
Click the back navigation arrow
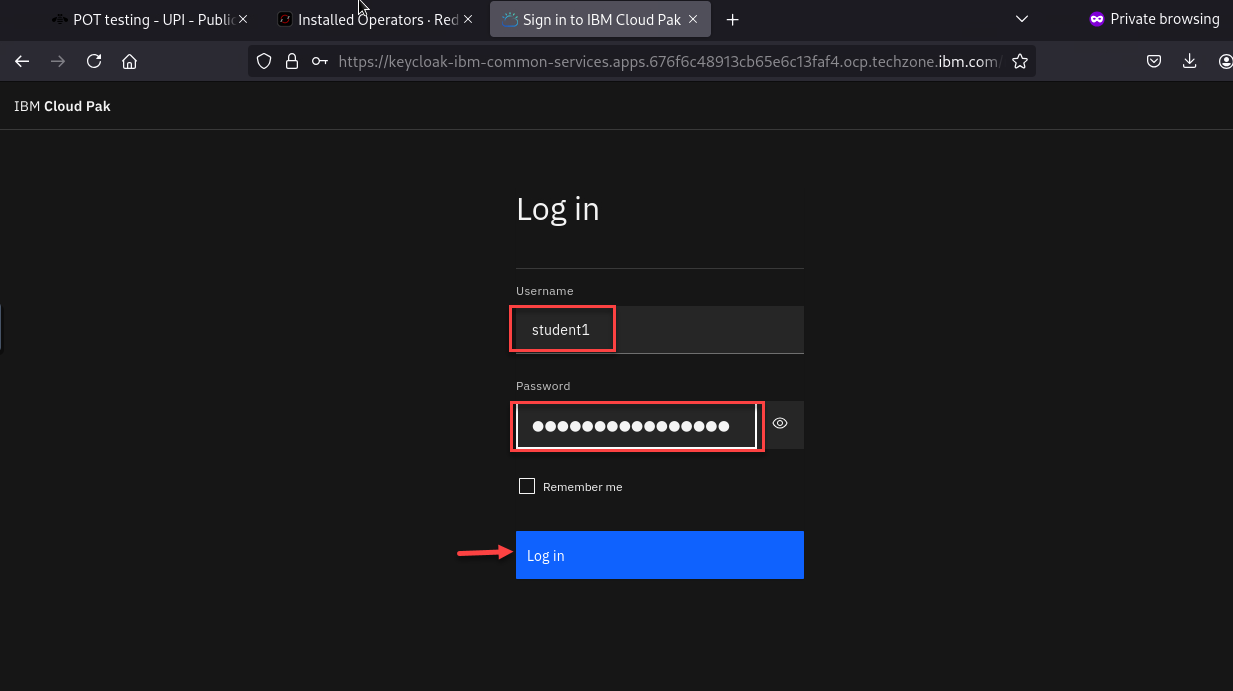tap(22, 61)
